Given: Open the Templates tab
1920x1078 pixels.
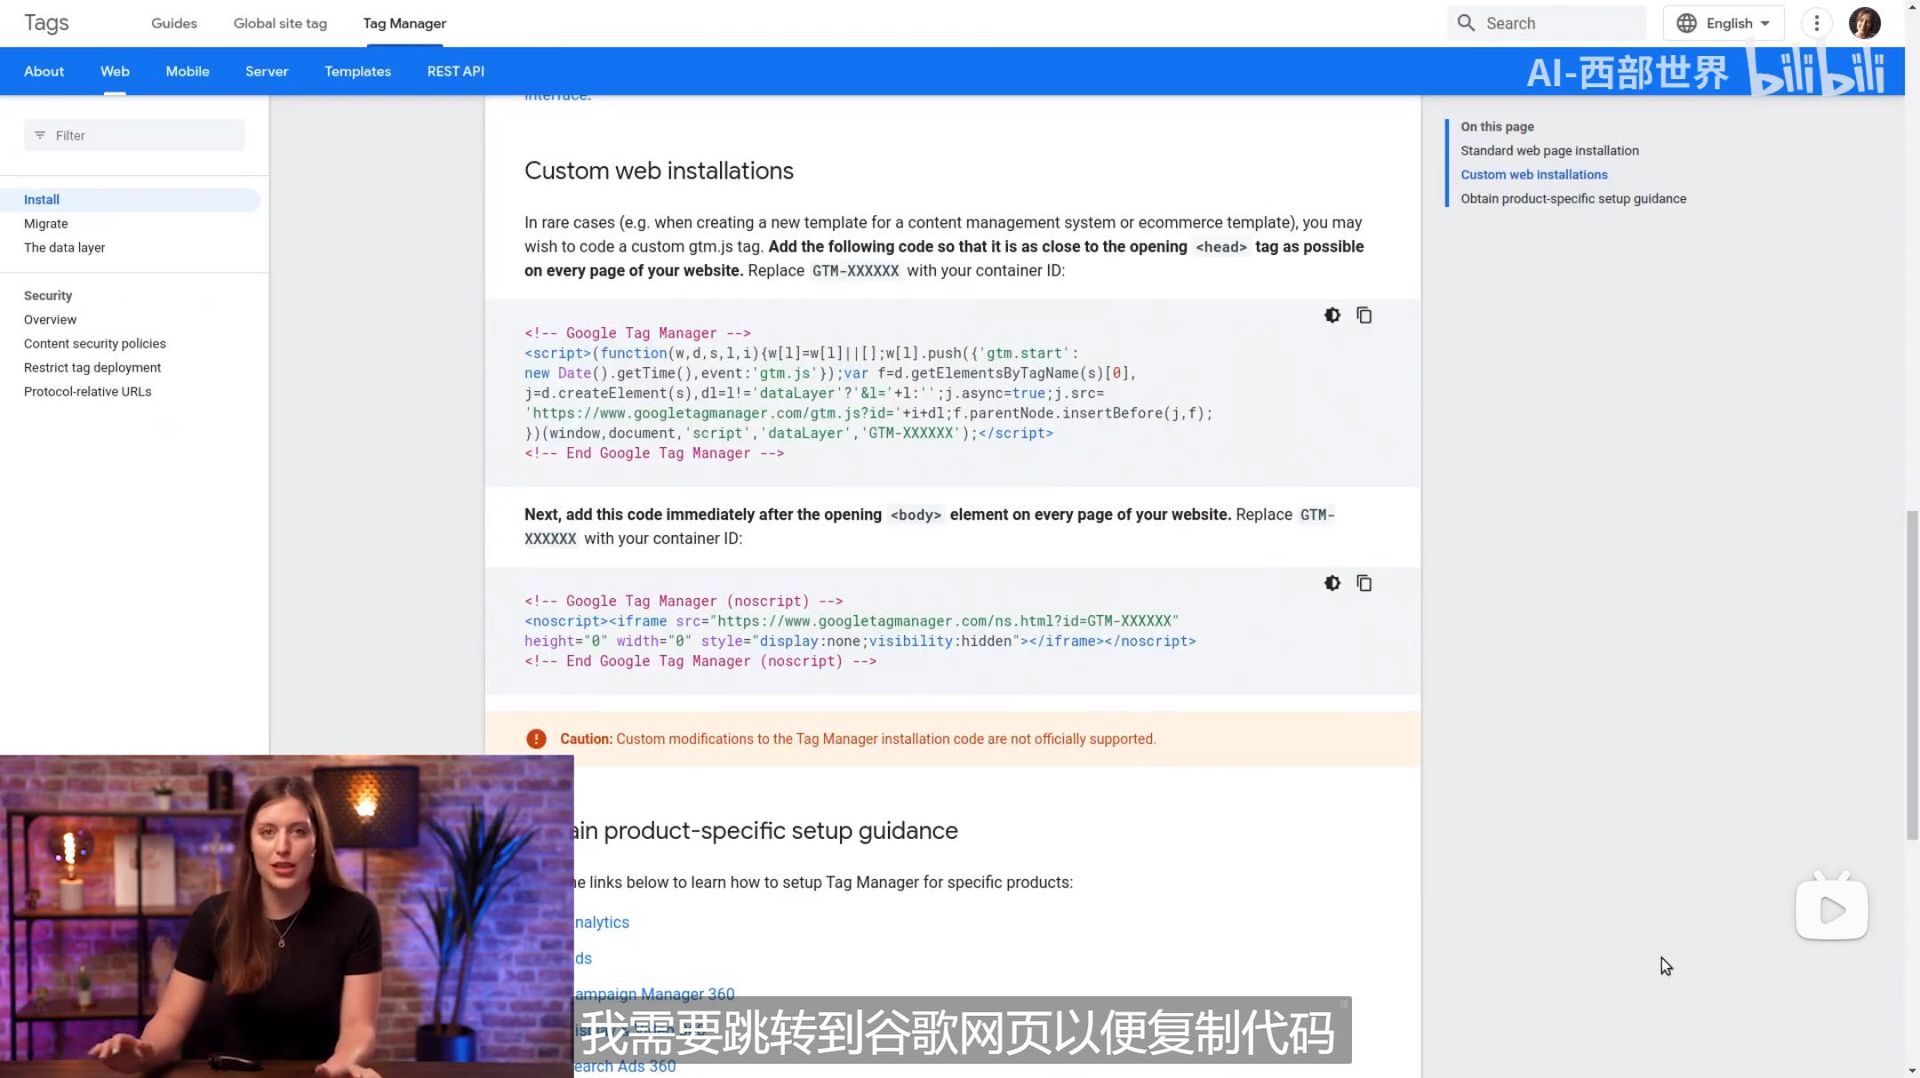Looking at the screenshot, I should click(358, 71).
